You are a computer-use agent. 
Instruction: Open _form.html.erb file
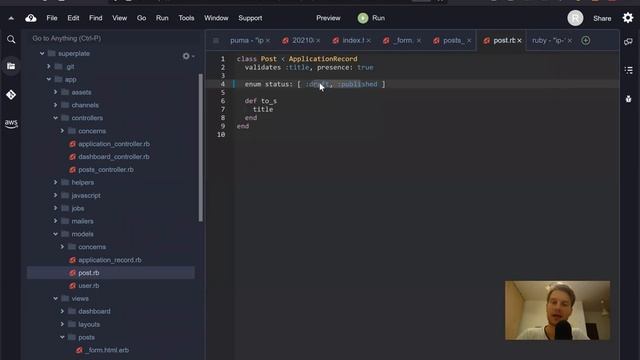coord(108,350)
